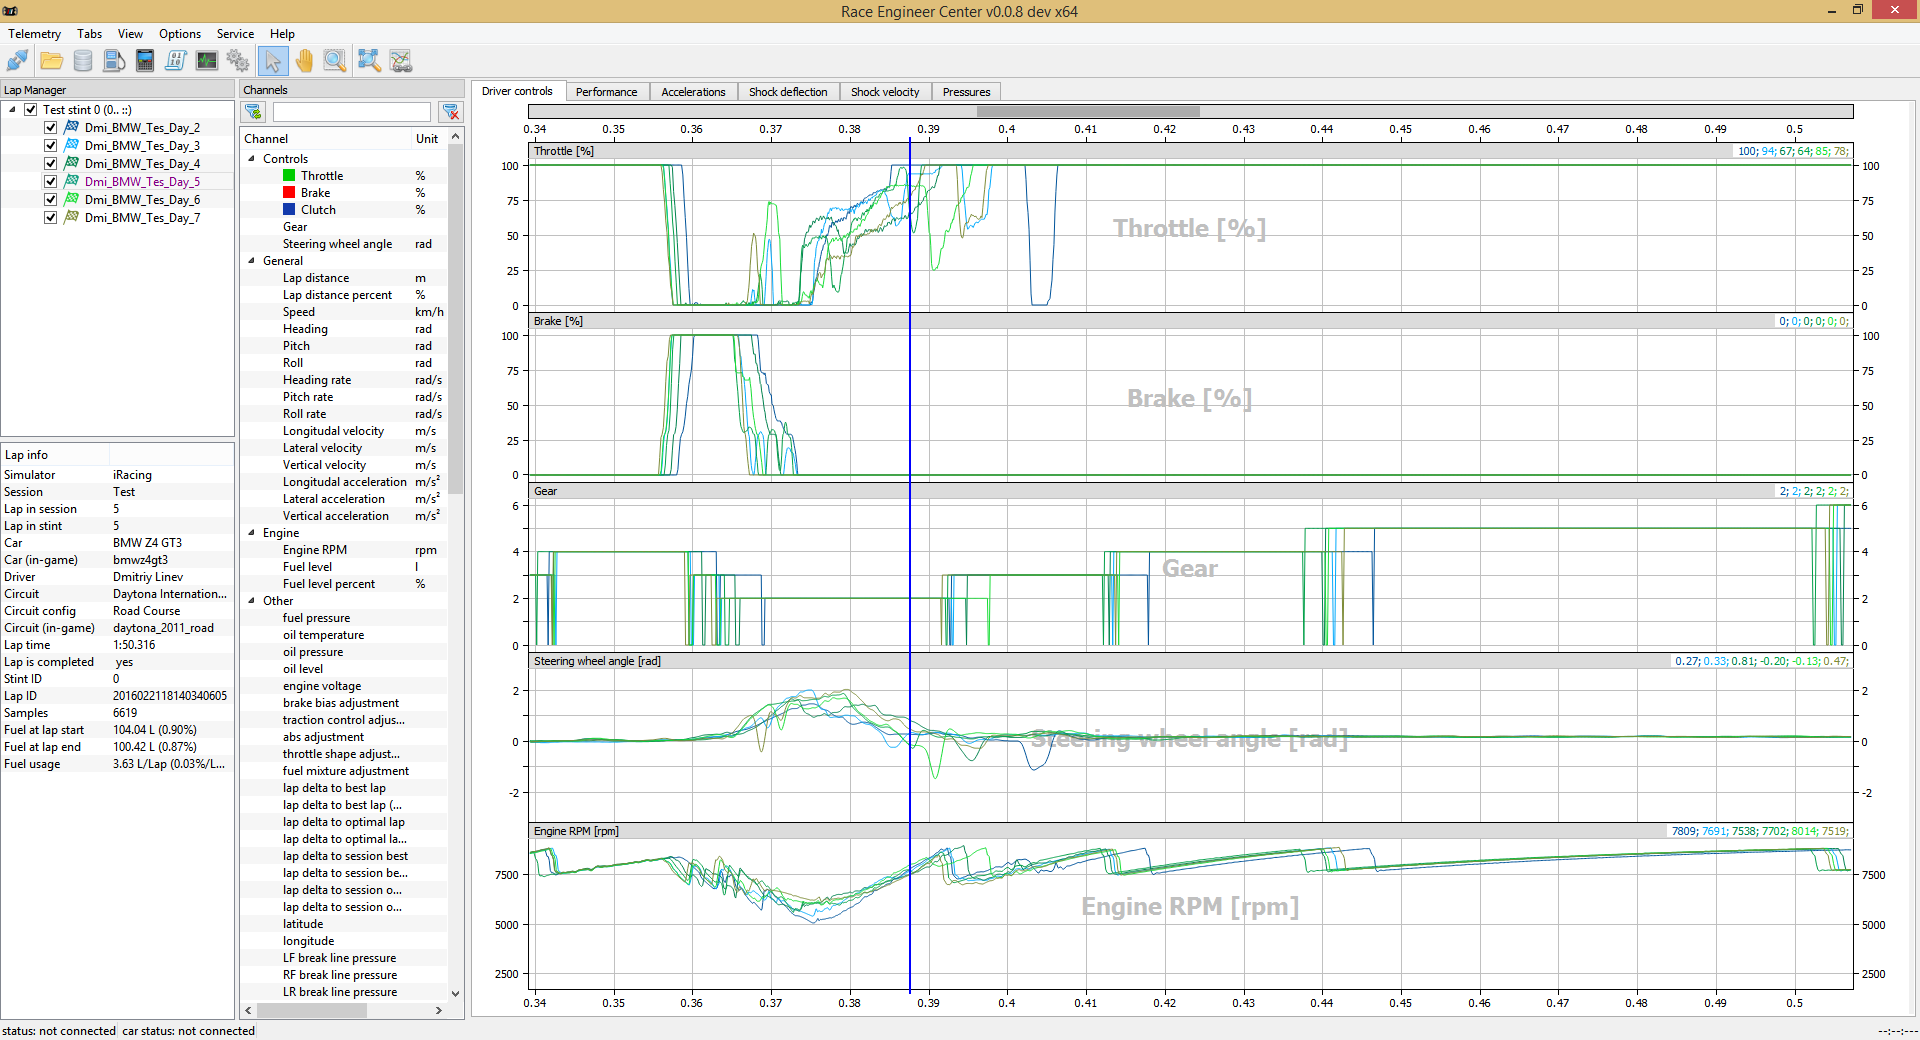
Task: Collapse the Controls channel group
Action: (x=252, y=159)
